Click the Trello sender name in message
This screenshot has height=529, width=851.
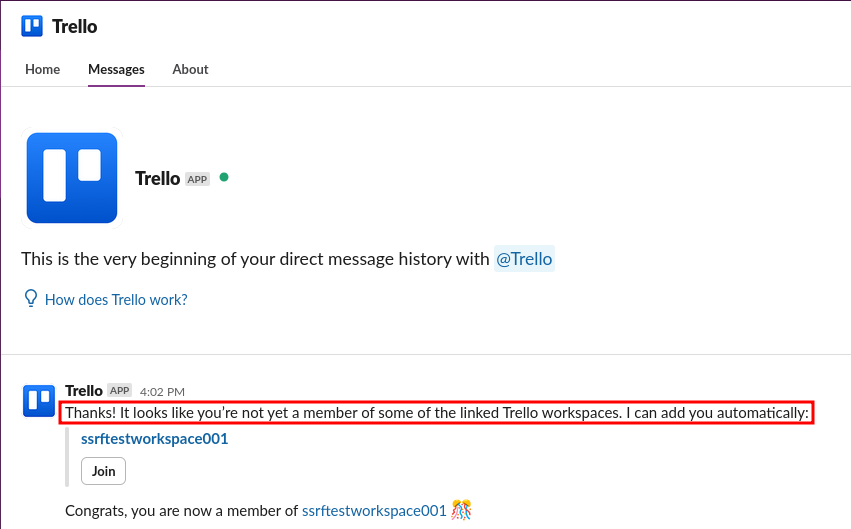[84, 391]
